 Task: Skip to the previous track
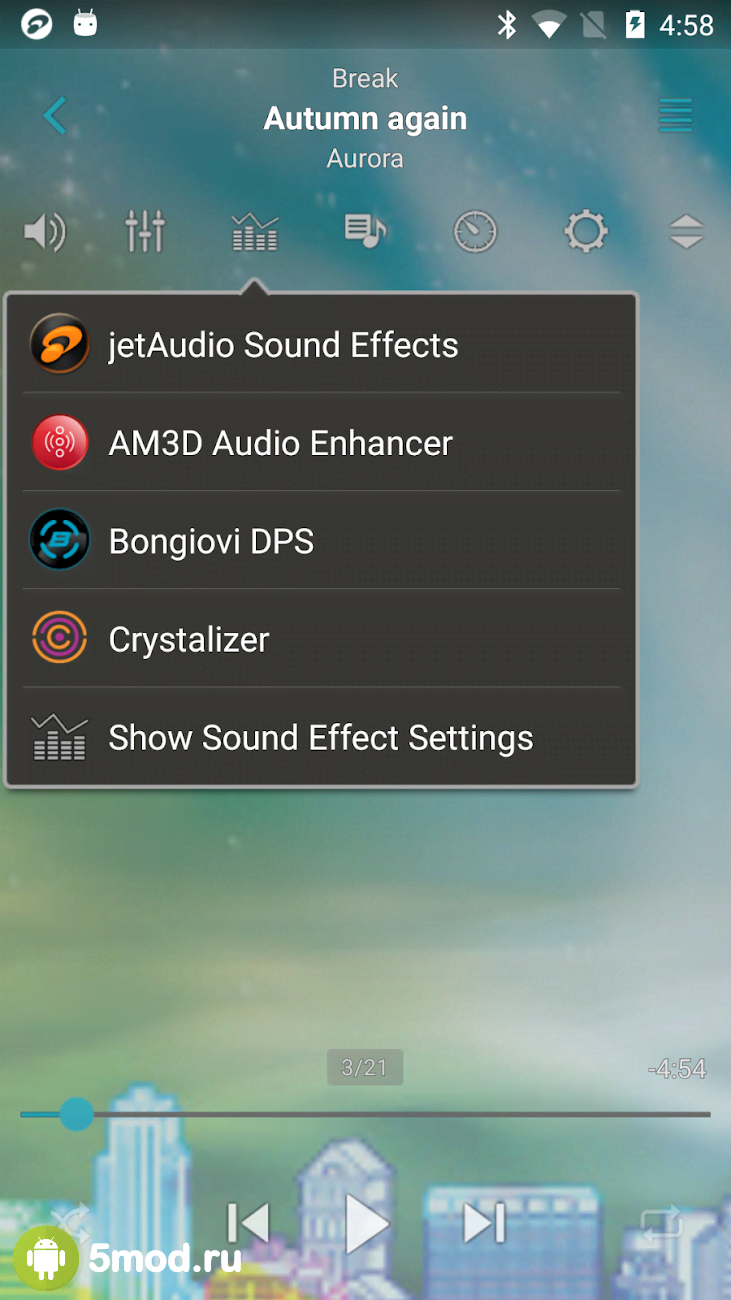pyautogui.click(x=248, y=1223)
